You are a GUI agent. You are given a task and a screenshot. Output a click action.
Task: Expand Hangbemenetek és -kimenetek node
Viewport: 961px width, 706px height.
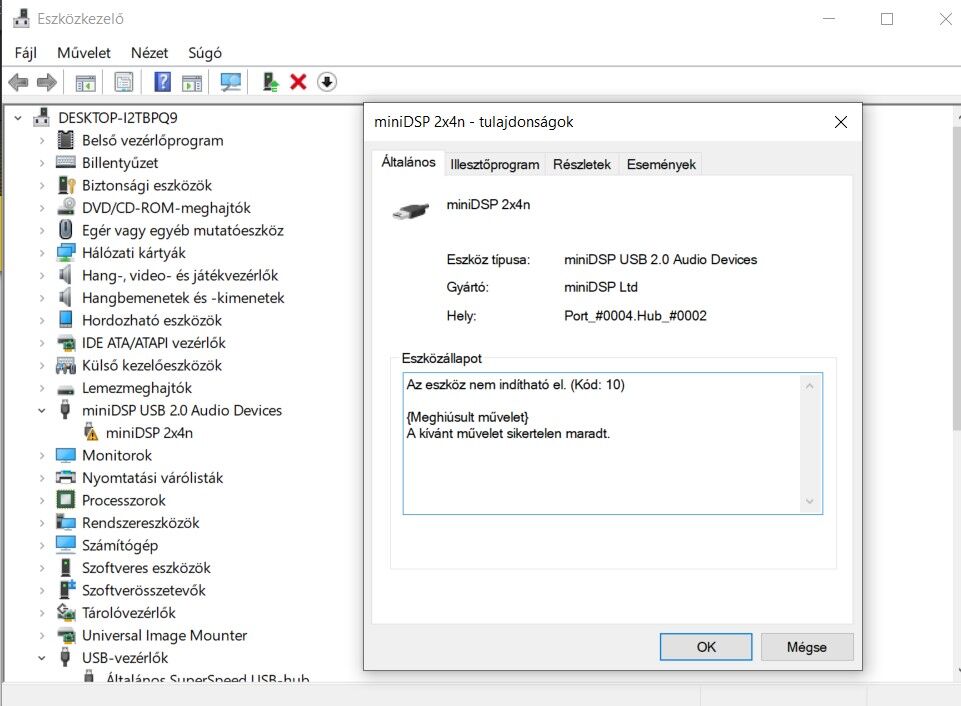[x=42, y=298]
